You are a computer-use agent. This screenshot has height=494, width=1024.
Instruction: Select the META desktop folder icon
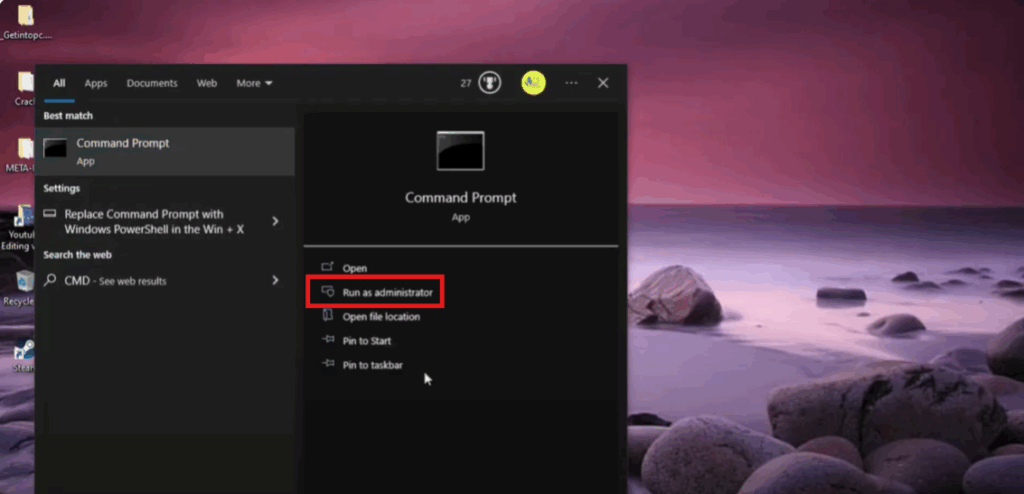(x=24, y=156)
